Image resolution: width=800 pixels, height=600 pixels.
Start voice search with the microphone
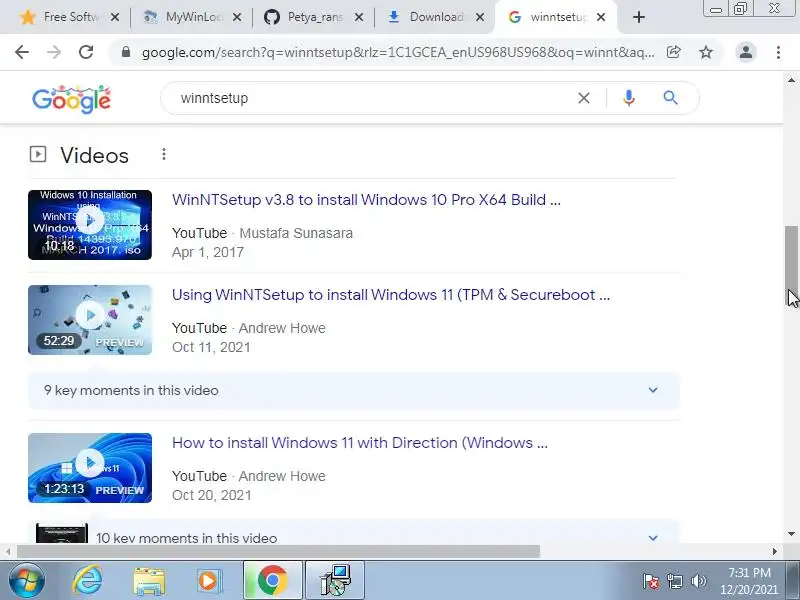[629, 98]
